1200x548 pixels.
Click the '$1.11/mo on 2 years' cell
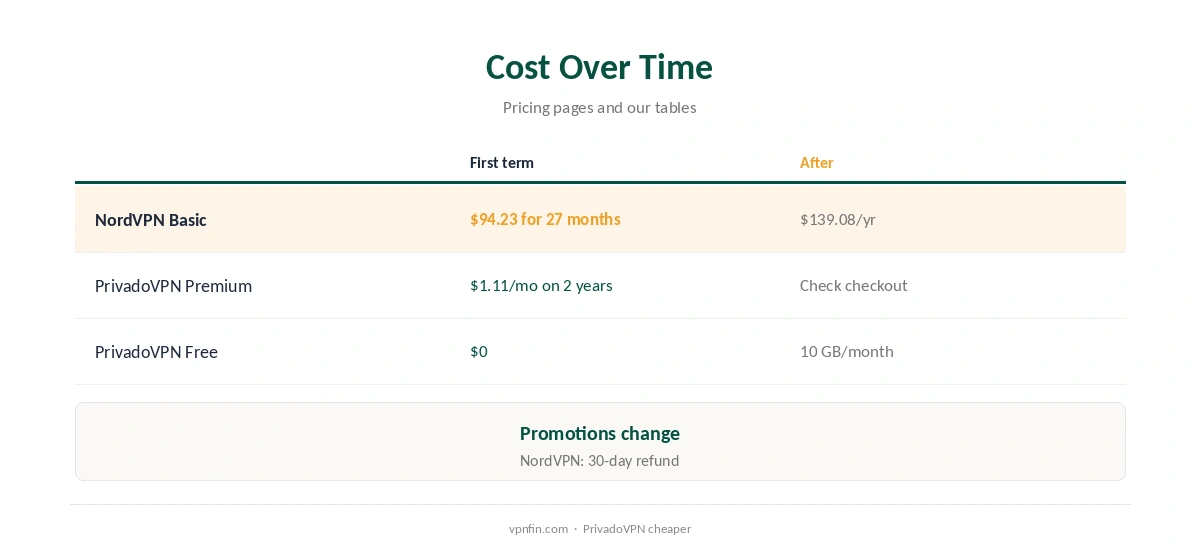541,286
